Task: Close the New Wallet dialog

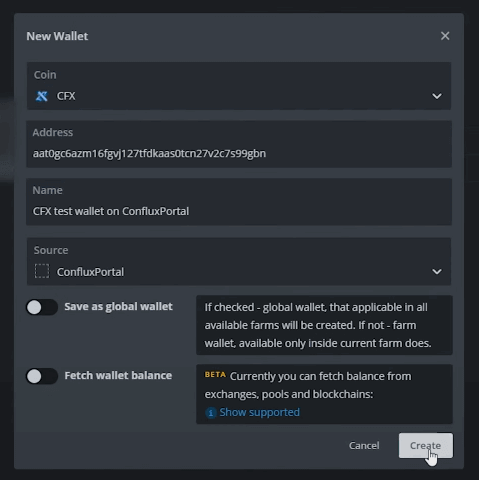Action: (445, 36)
